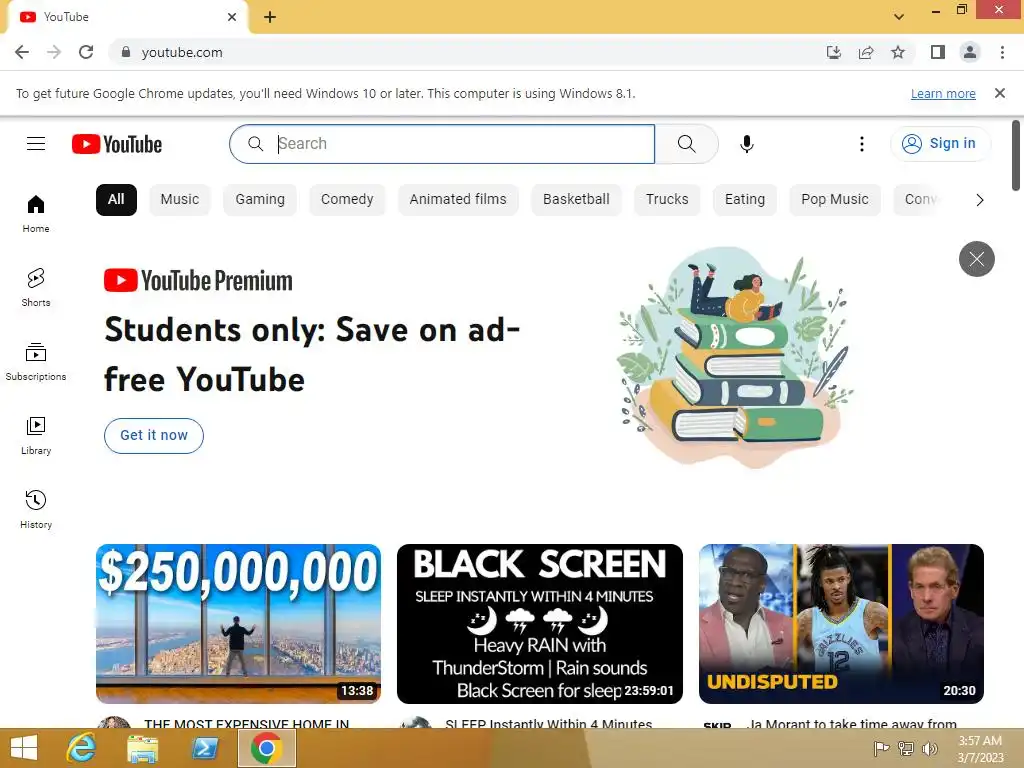Open Shorts from sidebar
Image resolution: width=1024 pixels, height=768 pixels.
pos(36,288)
